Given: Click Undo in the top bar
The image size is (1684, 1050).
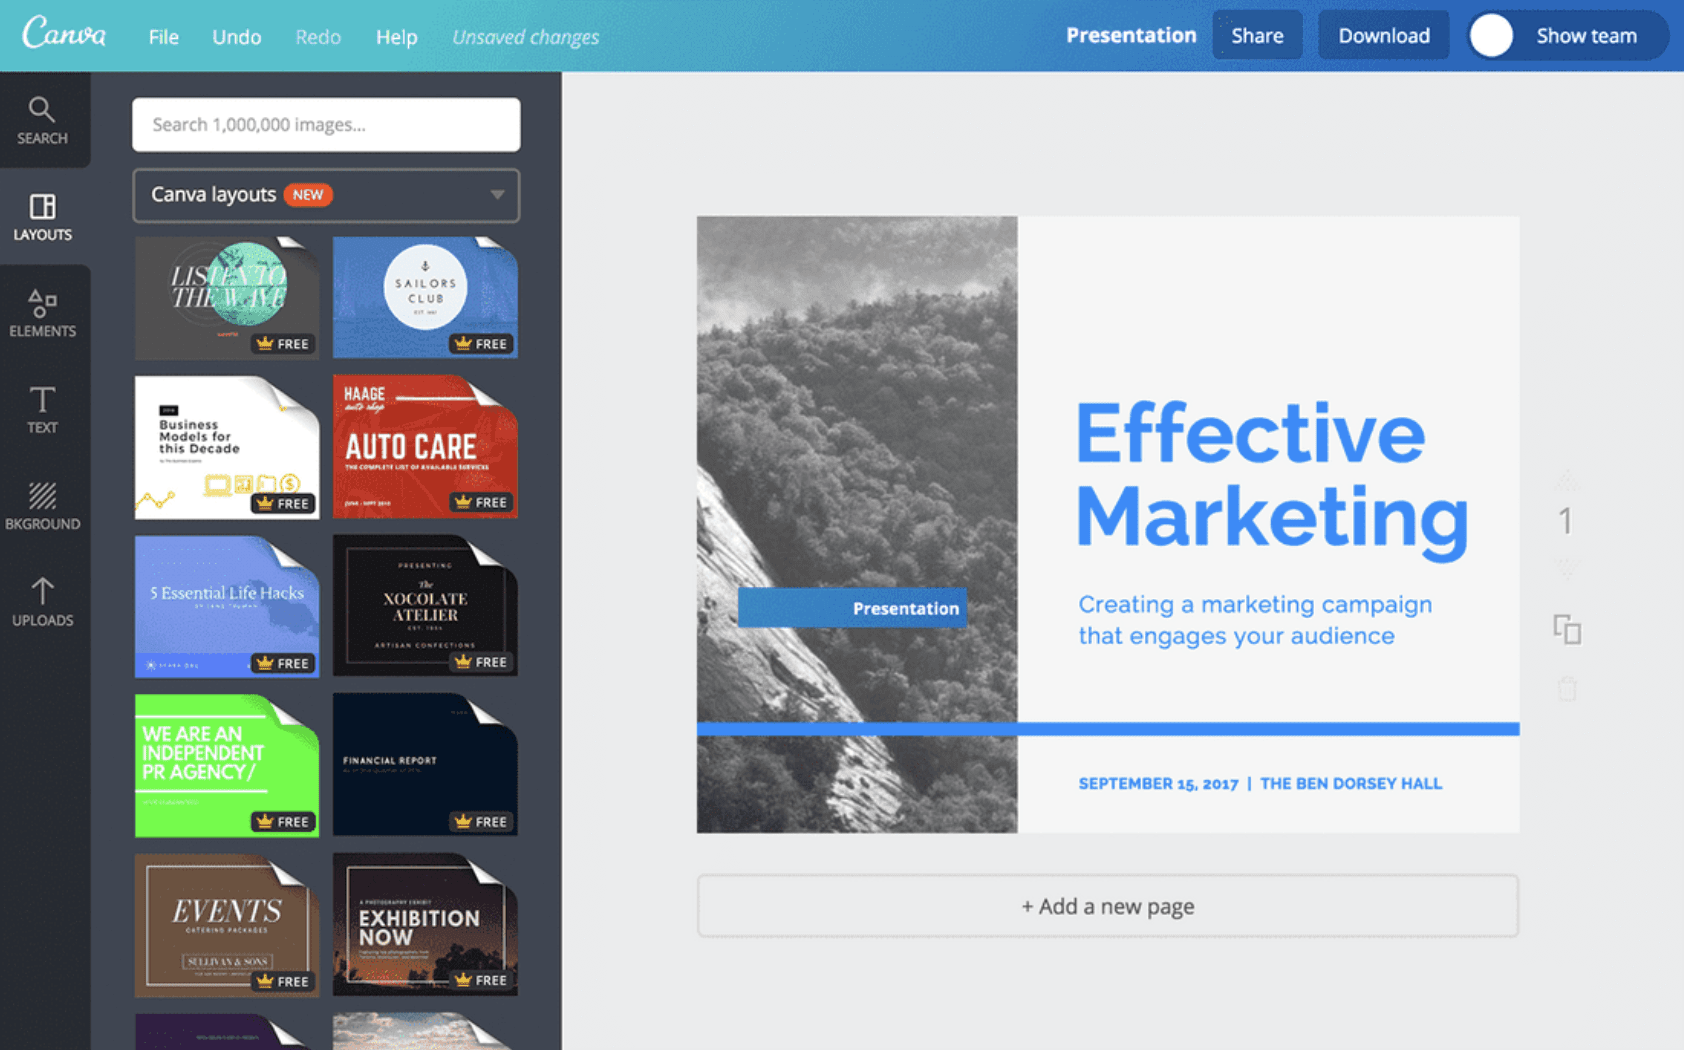Looking at the screenshot, I should [x=236, y=37].
